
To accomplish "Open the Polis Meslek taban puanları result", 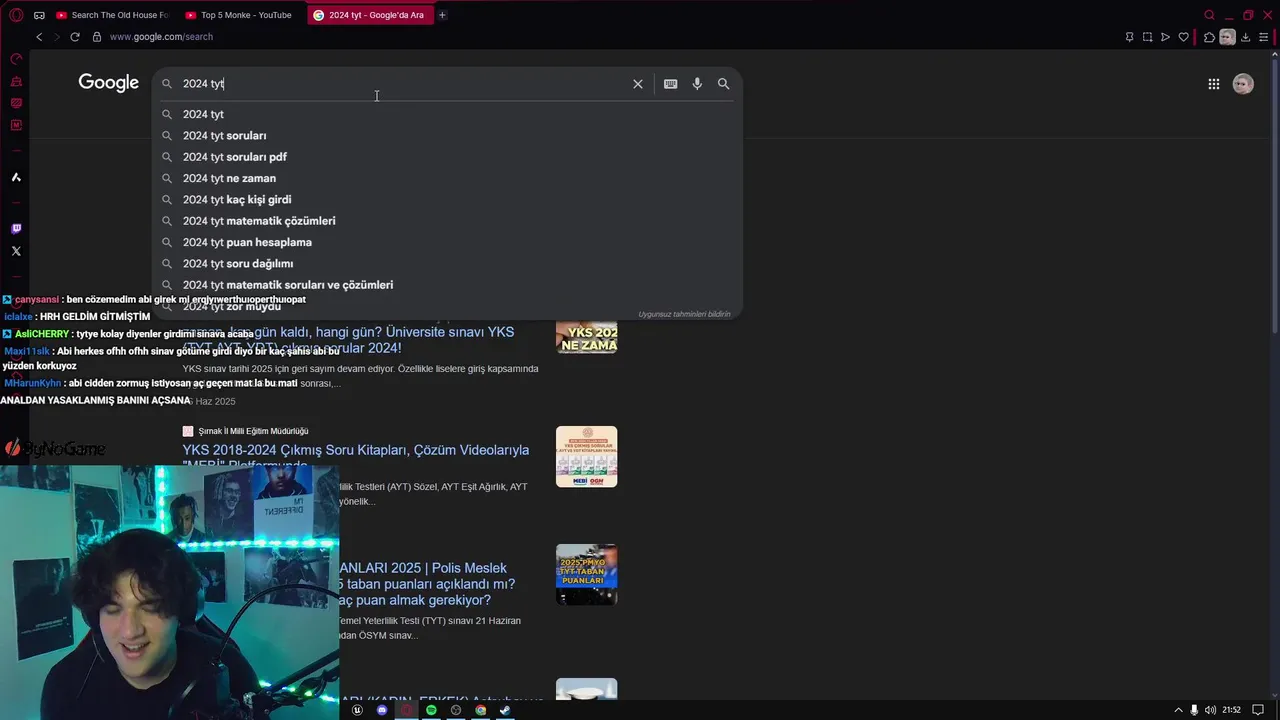I will click(x=427, y=584).
